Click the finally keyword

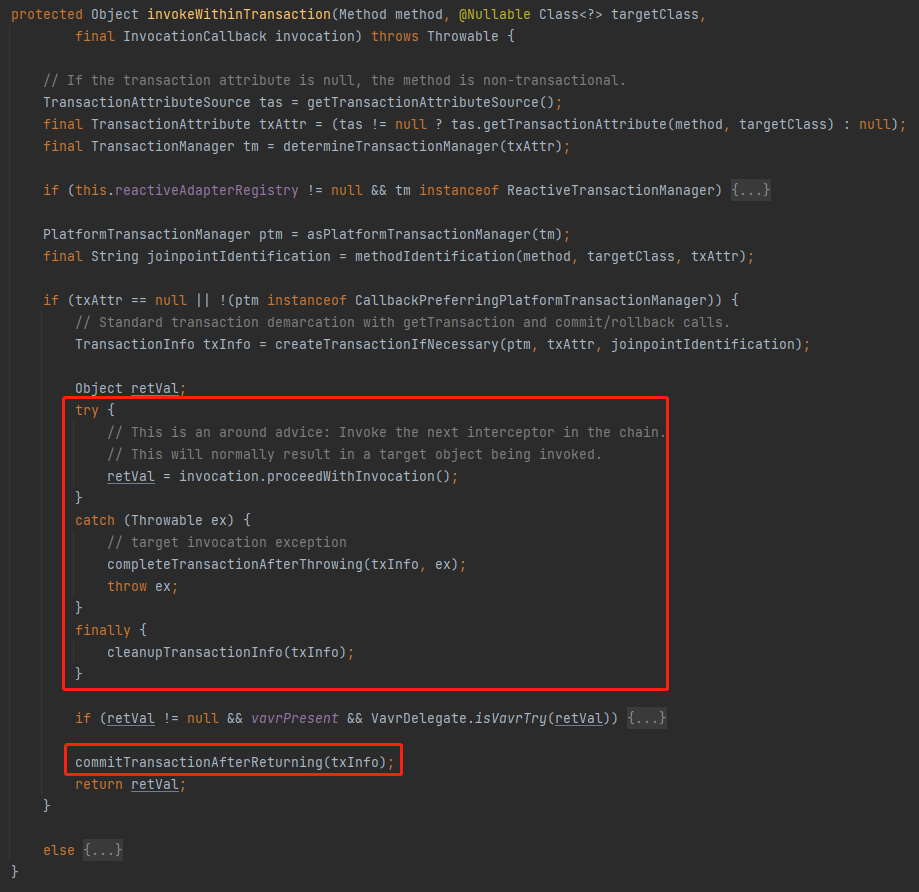point(103,631)
